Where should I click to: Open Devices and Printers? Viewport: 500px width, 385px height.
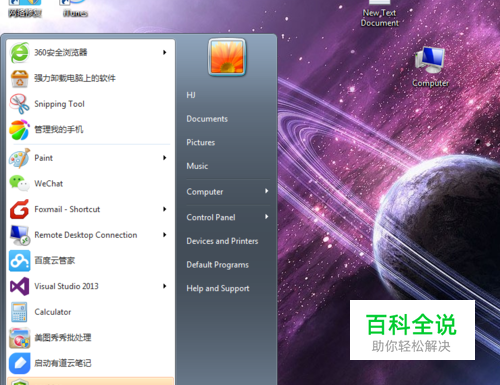(222, 241)
